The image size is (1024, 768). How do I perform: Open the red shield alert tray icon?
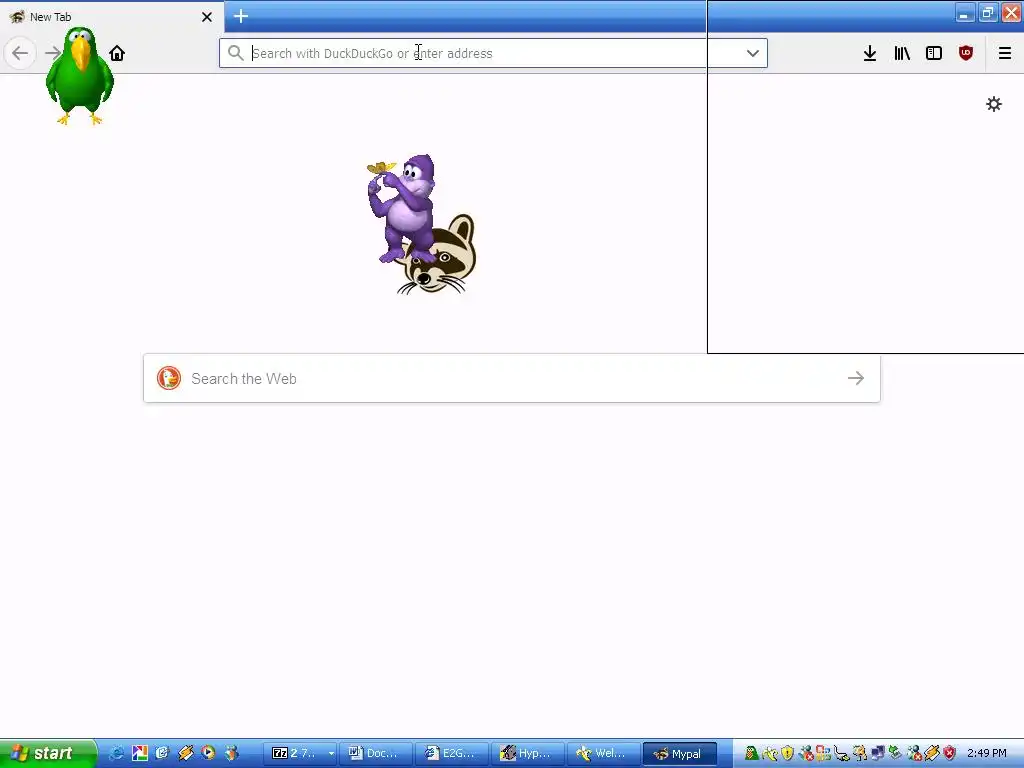(x=950, y=754)
